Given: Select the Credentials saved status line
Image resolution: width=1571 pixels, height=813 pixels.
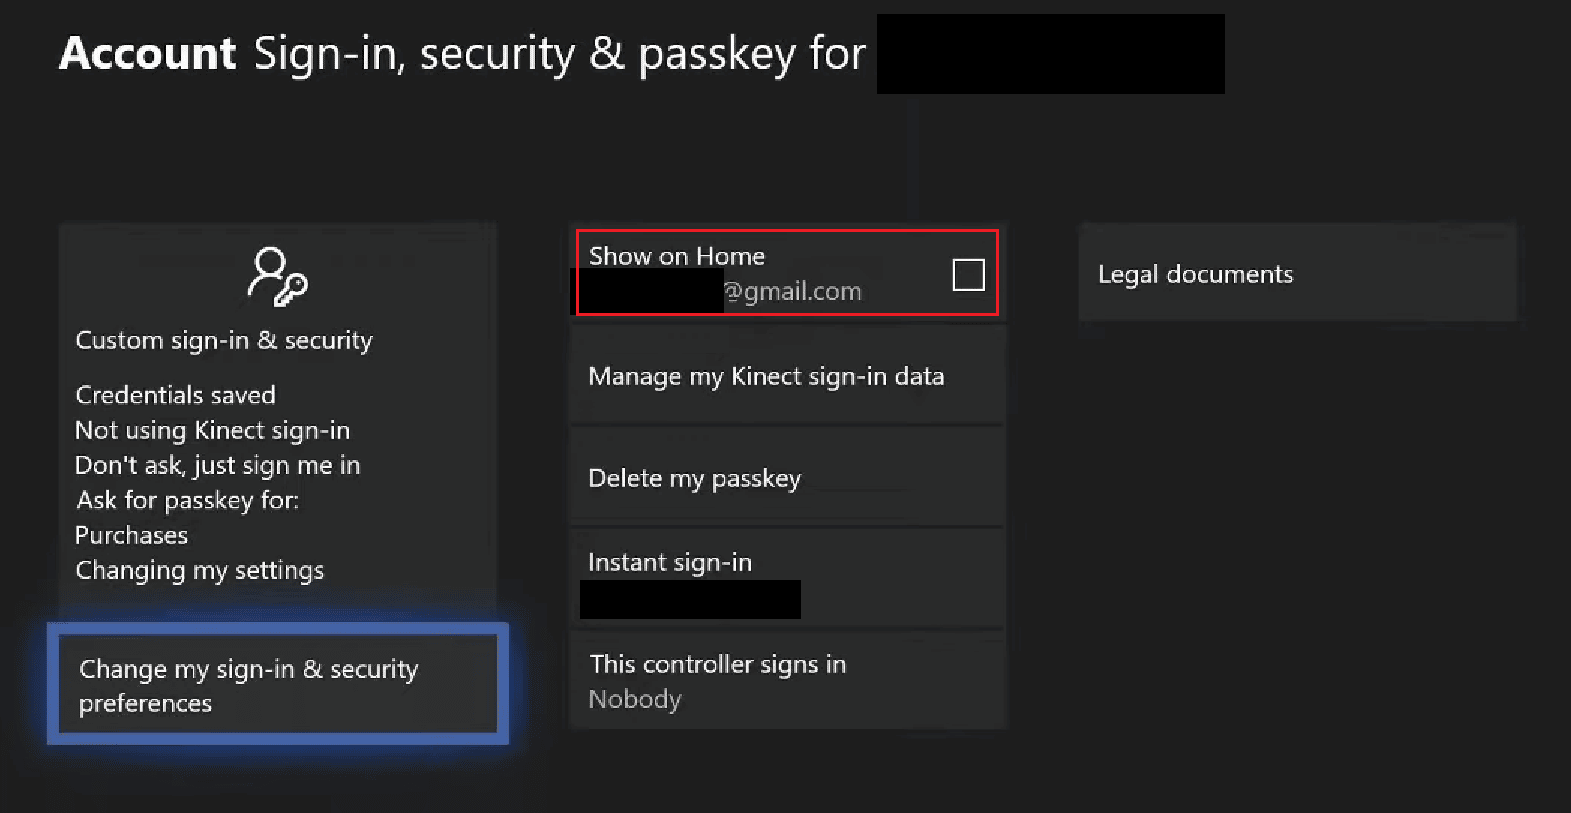Looking at the screenshot, I should click(x=175, y=395).
